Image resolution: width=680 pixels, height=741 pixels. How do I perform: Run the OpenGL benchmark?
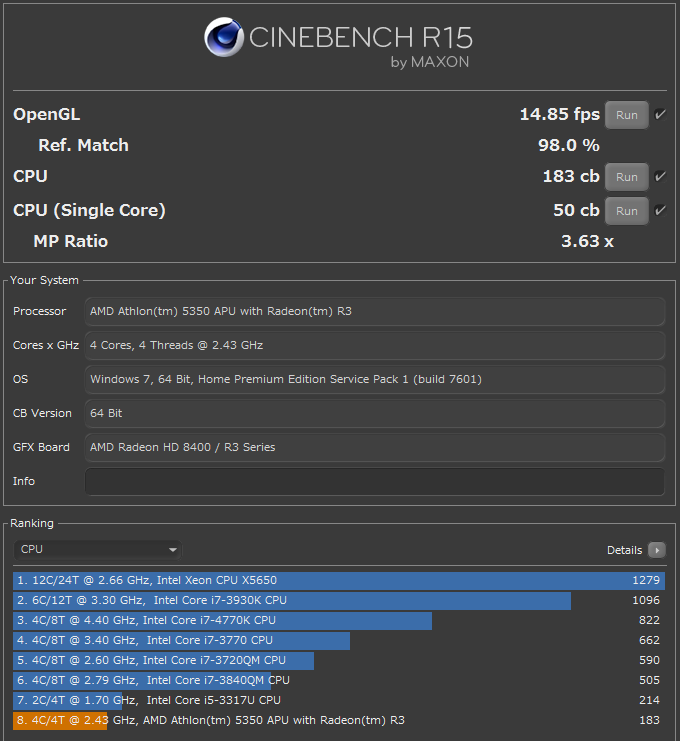click(x=627, y=115)
